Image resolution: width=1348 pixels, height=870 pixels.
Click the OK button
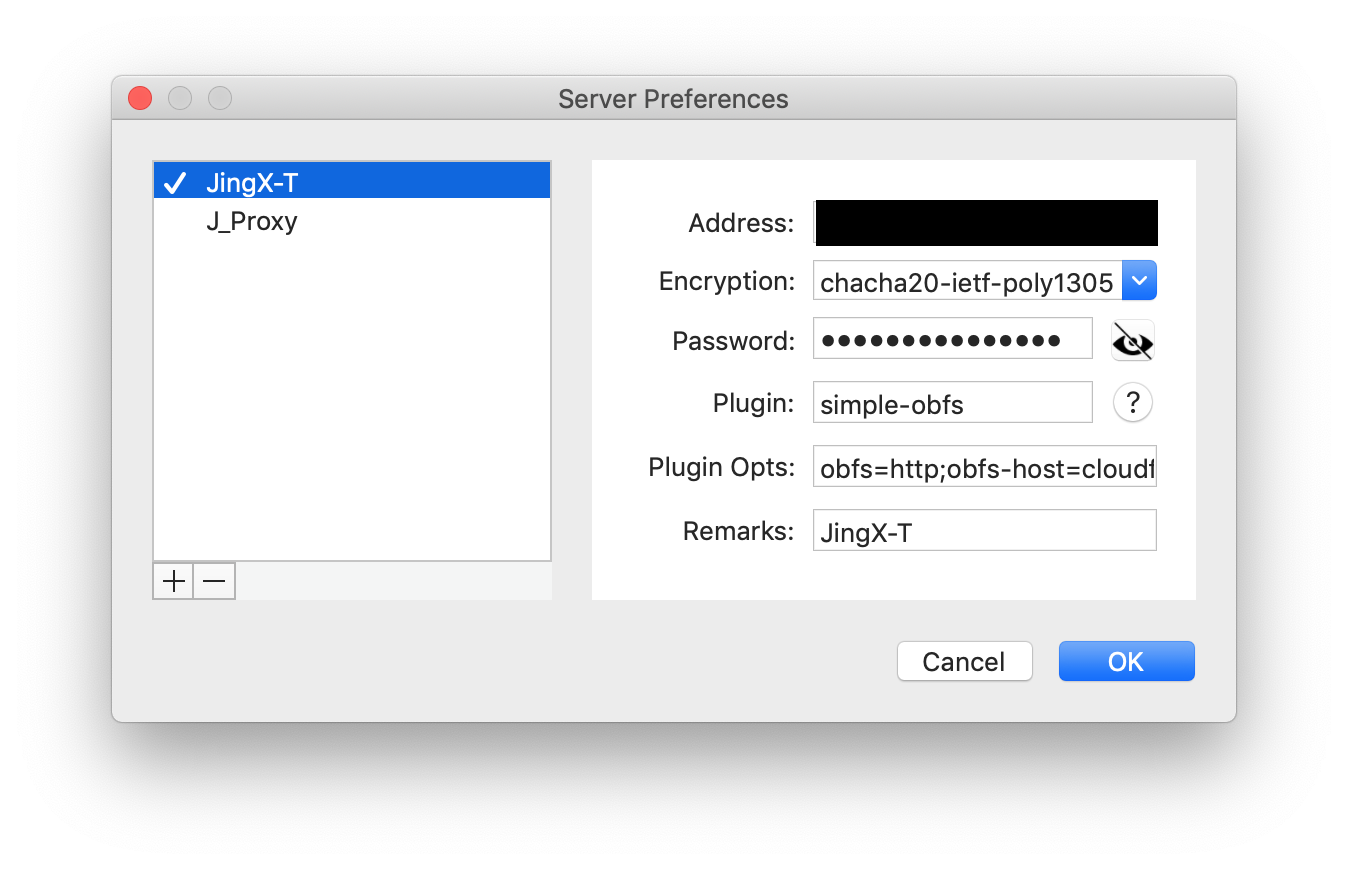point(1126,661)
